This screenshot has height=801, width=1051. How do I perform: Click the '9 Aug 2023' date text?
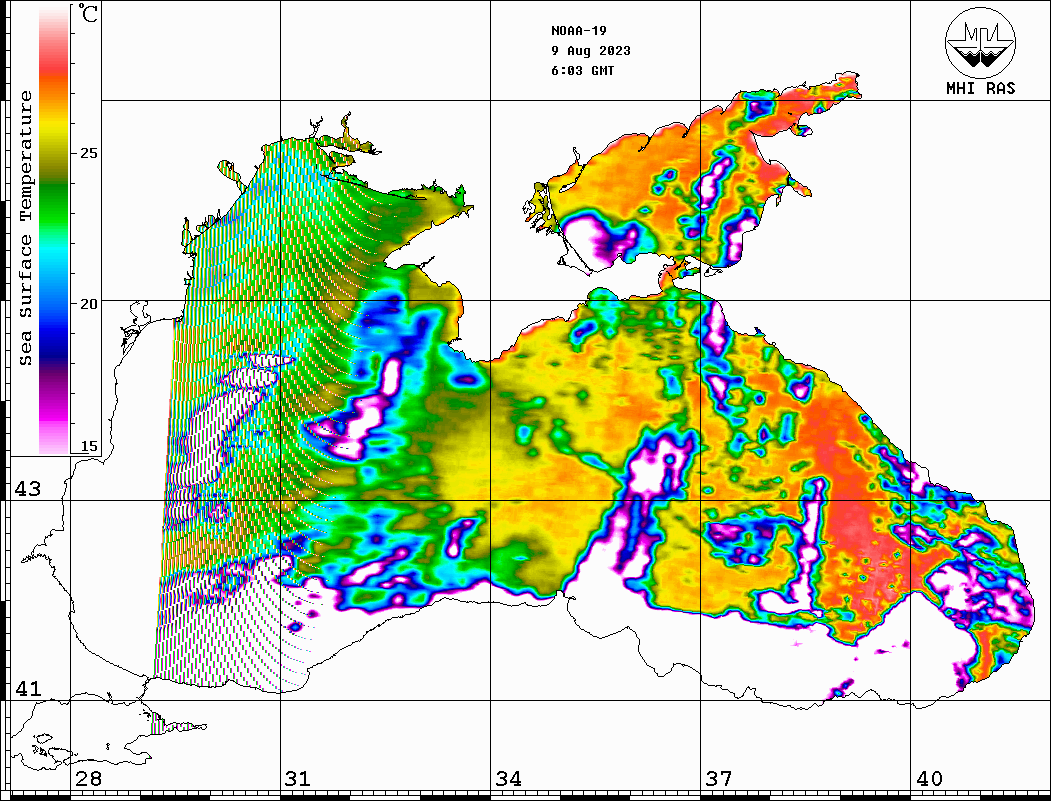click(x=591, y=51)
